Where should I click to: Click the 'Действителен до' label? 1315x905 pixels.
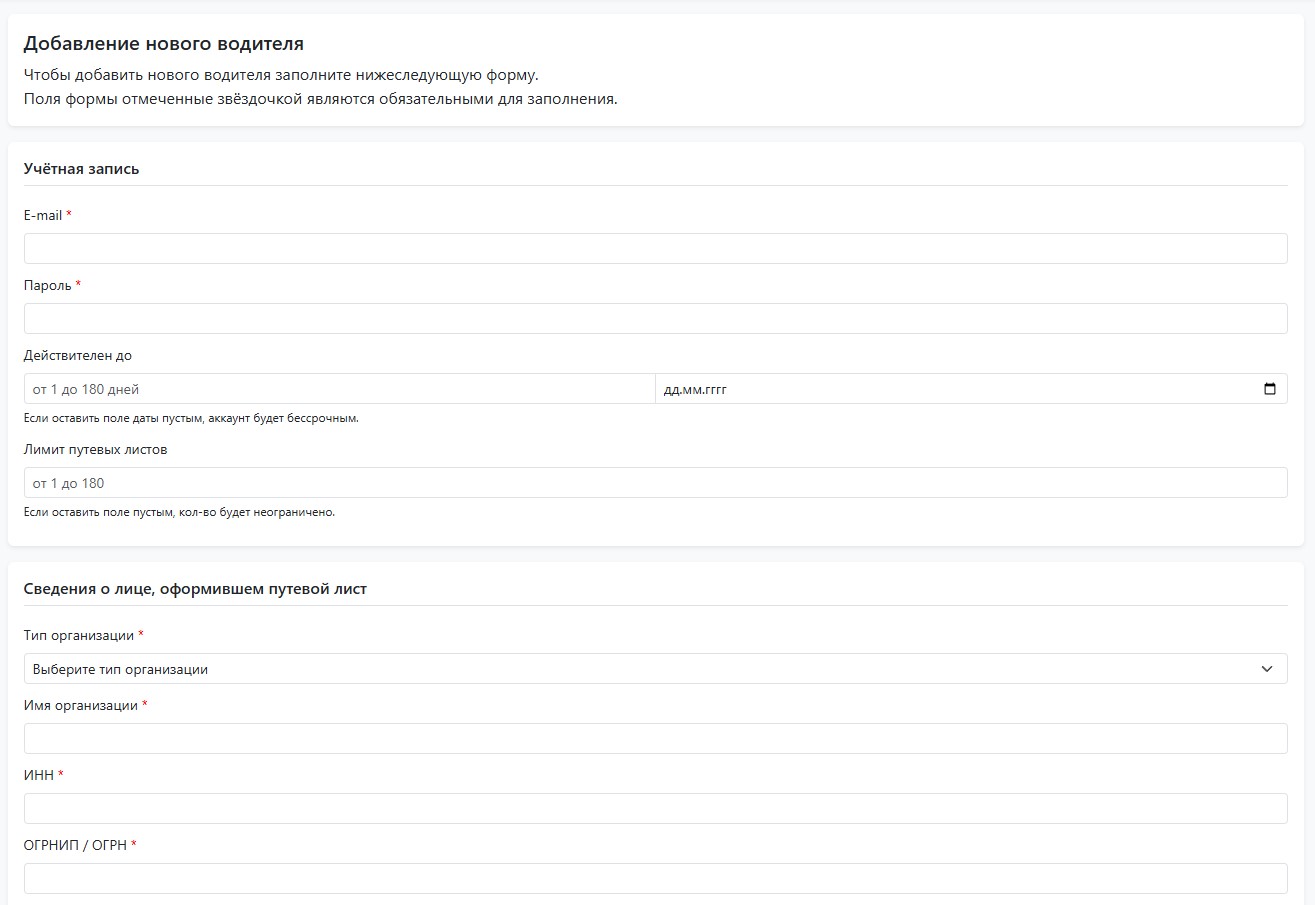(x=78, y=356)
